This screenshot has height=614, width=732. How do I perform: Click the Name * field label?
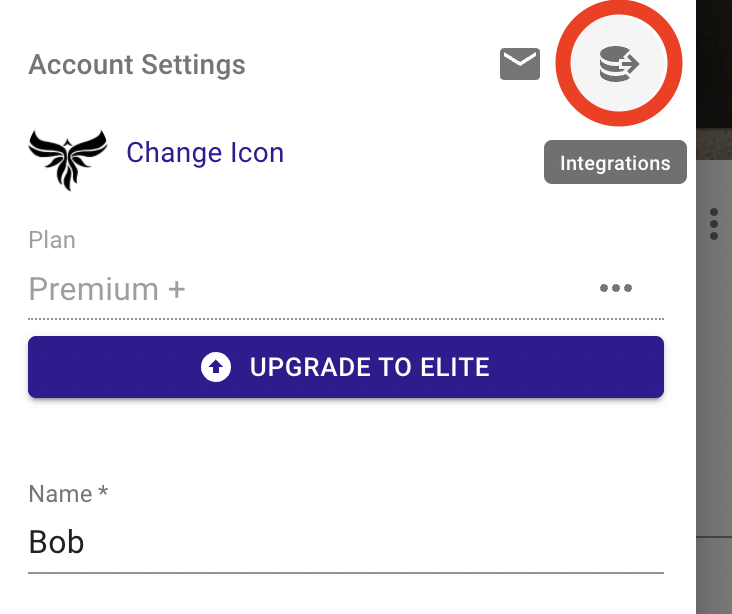[68, 494]
